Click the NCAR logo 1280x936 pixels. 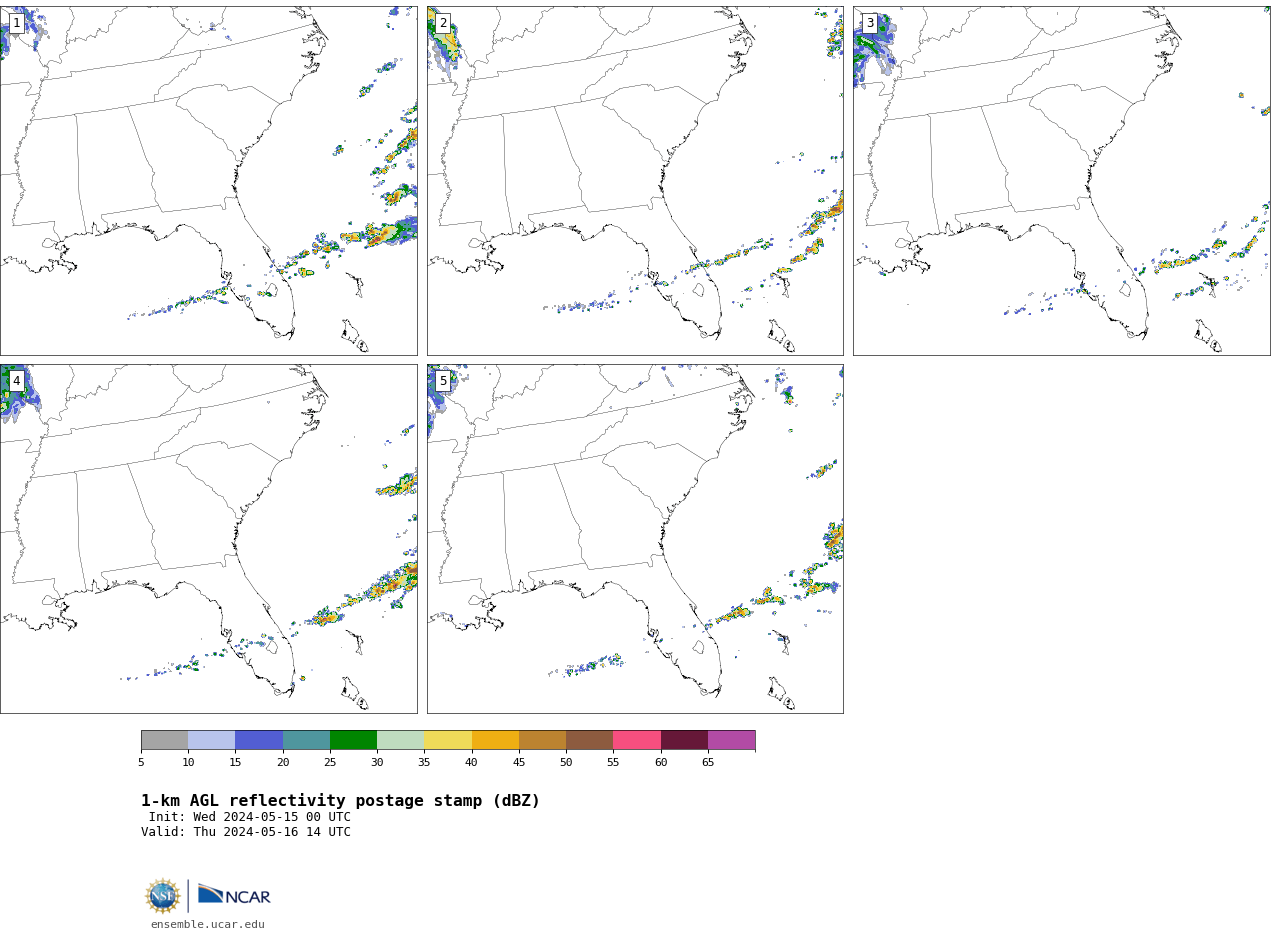pos(234,895)
